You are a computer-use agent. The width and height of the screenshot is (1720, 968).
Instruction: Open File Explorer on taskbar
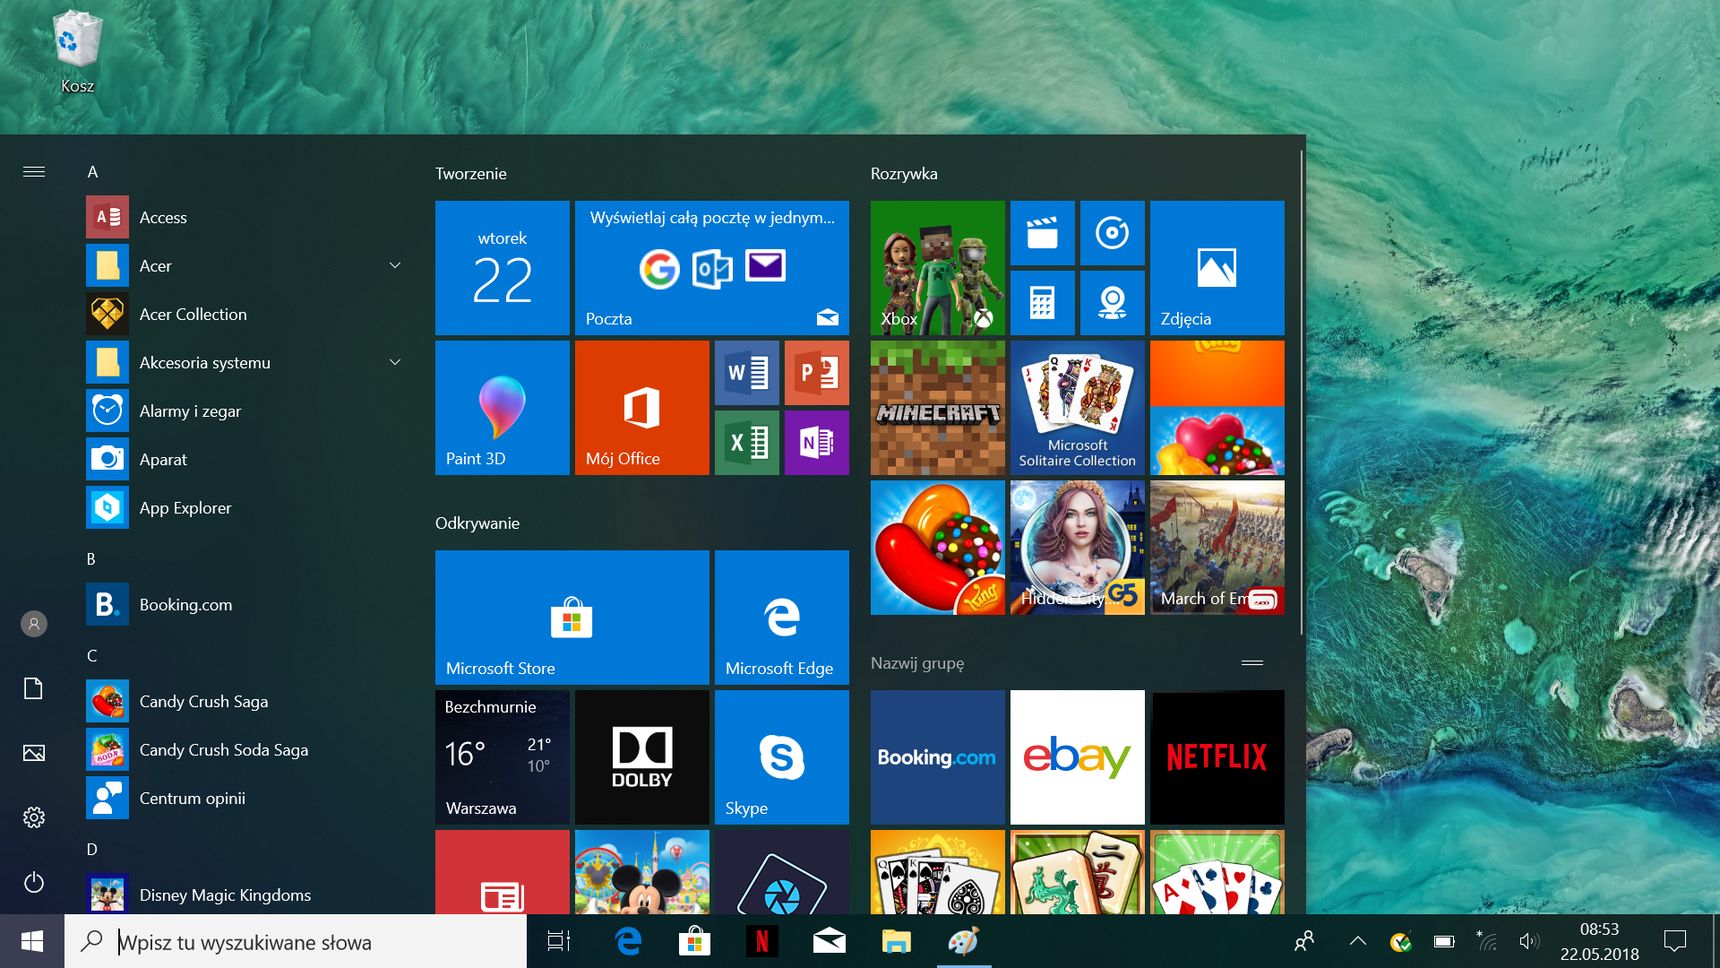[x=896, y=941]
